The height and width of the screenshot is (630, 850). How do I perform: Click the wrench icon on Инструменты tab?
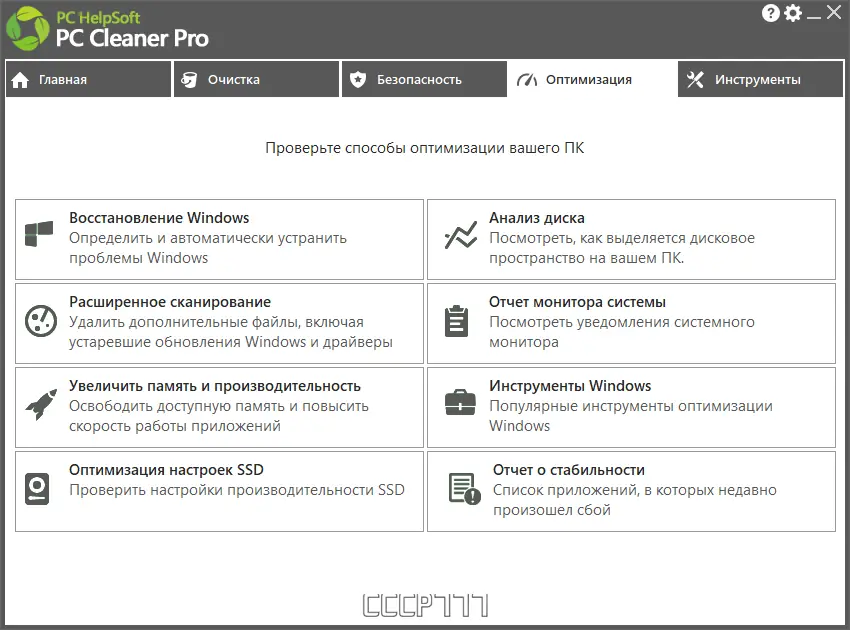[696, 80]
